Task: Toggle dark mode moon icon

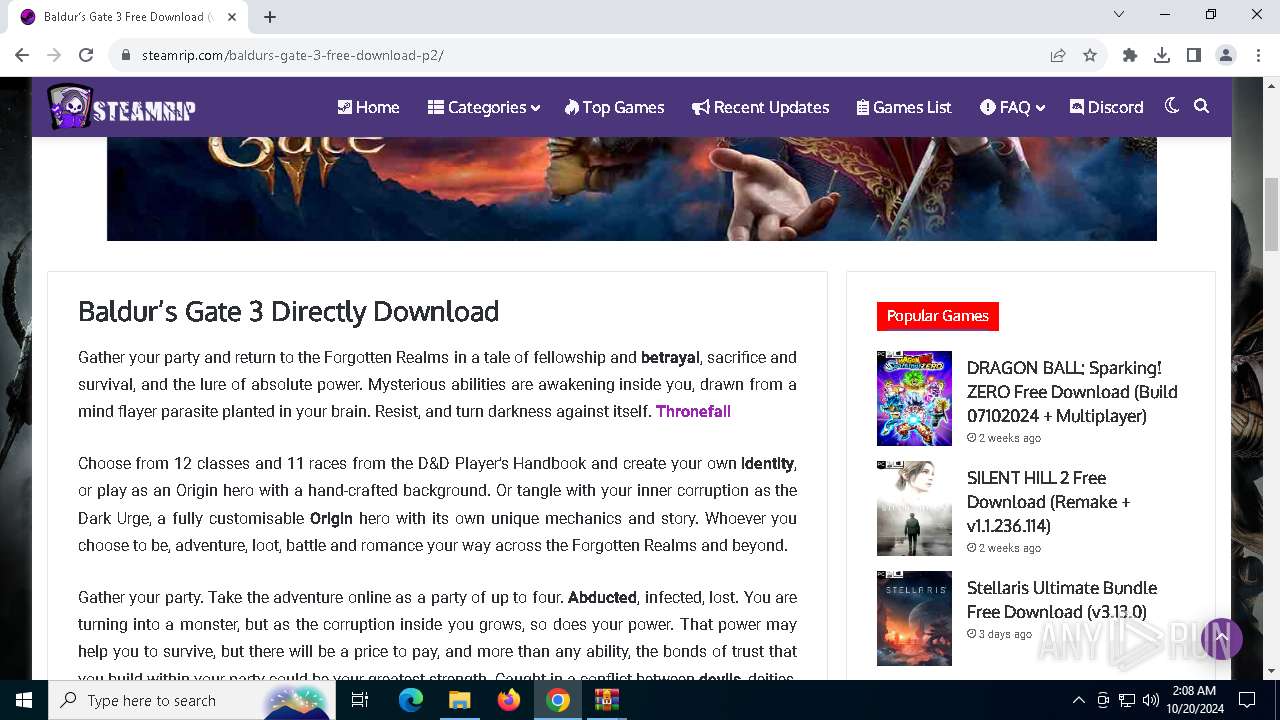Action: click(x=1172, y=106)
